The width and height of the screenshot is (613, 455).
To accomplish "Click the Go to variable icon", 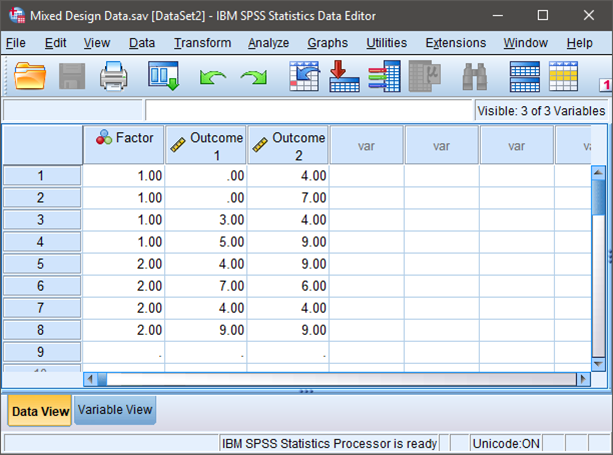I will click(x=344, y=76).
